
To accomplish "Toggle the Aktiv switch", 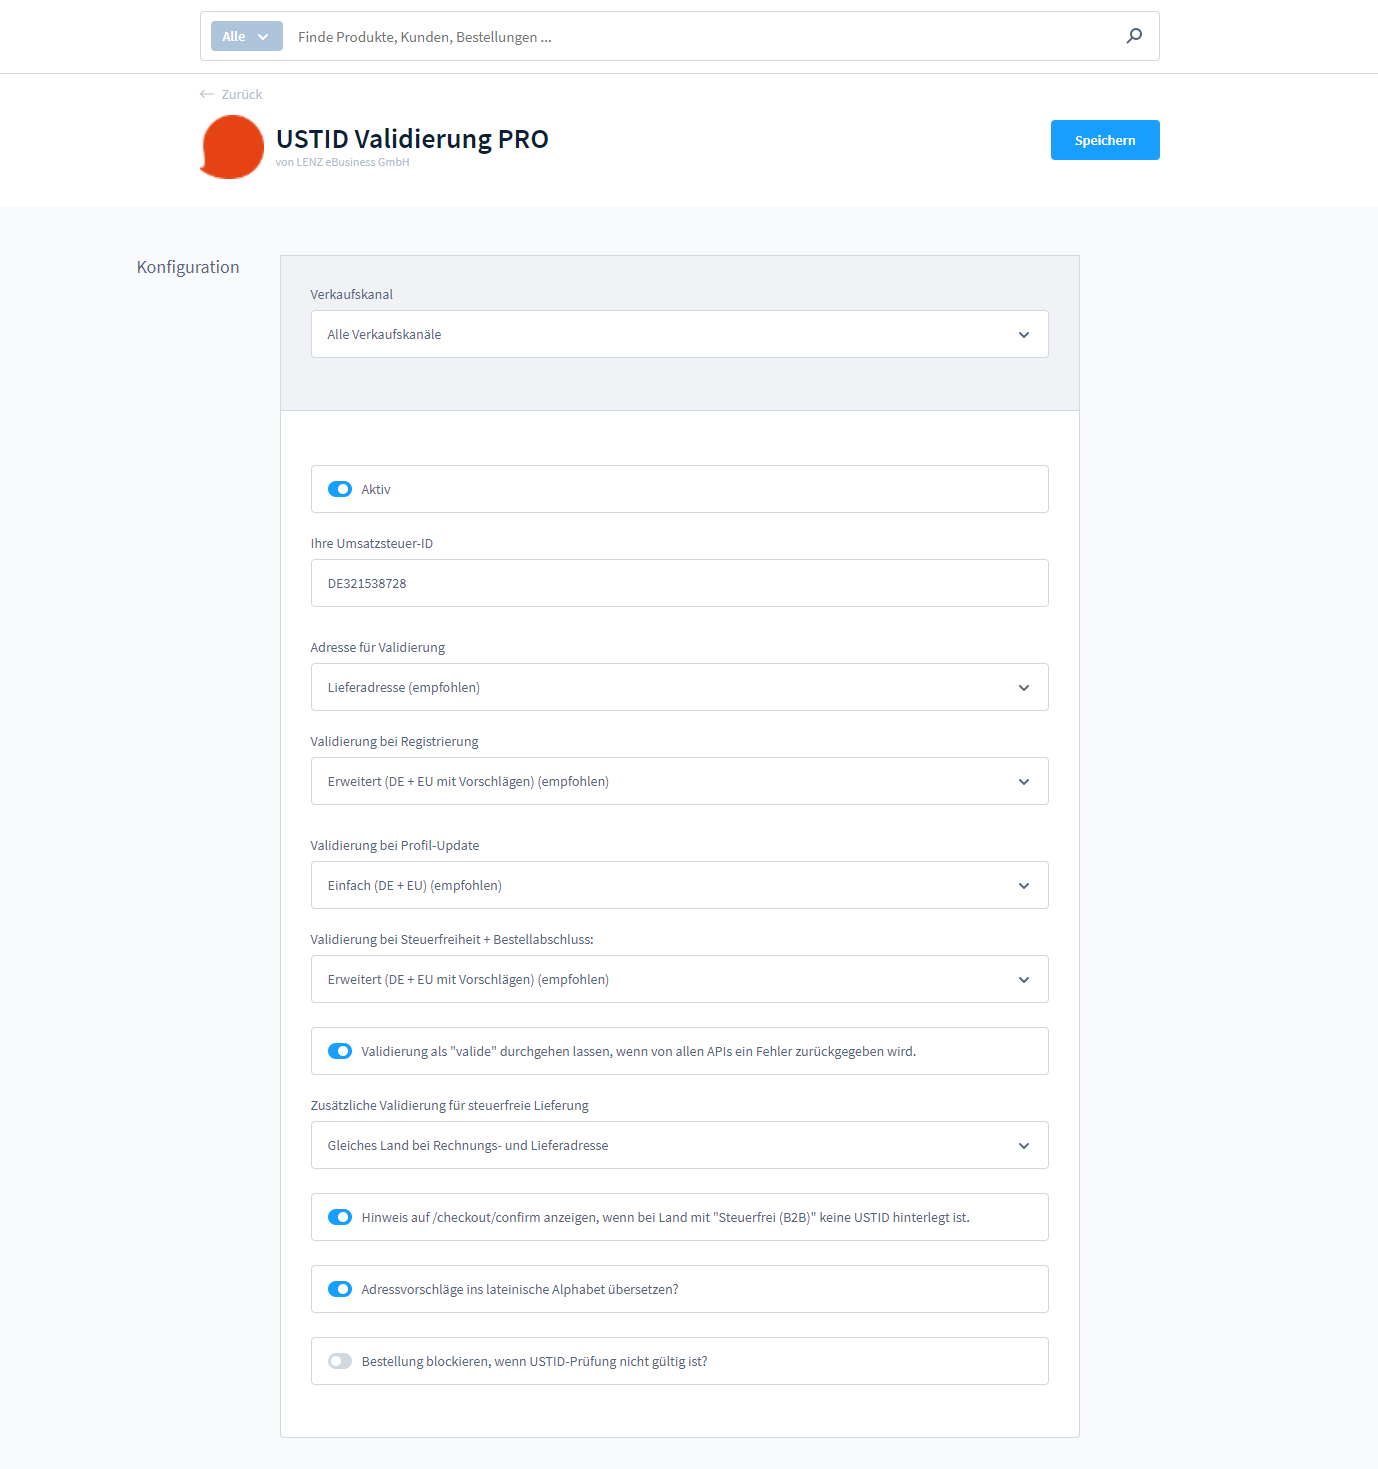I will pyautogui.click(x=340, y=489).
